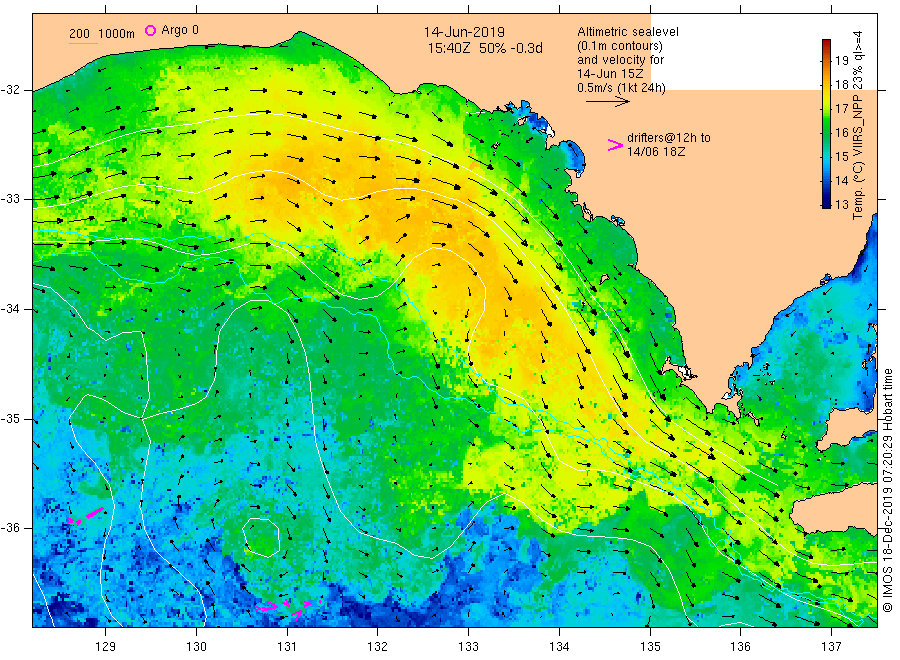Click the IMOS copyright timestamp text
This screenshot has height=660, width=900.
[x=887, y=491]
